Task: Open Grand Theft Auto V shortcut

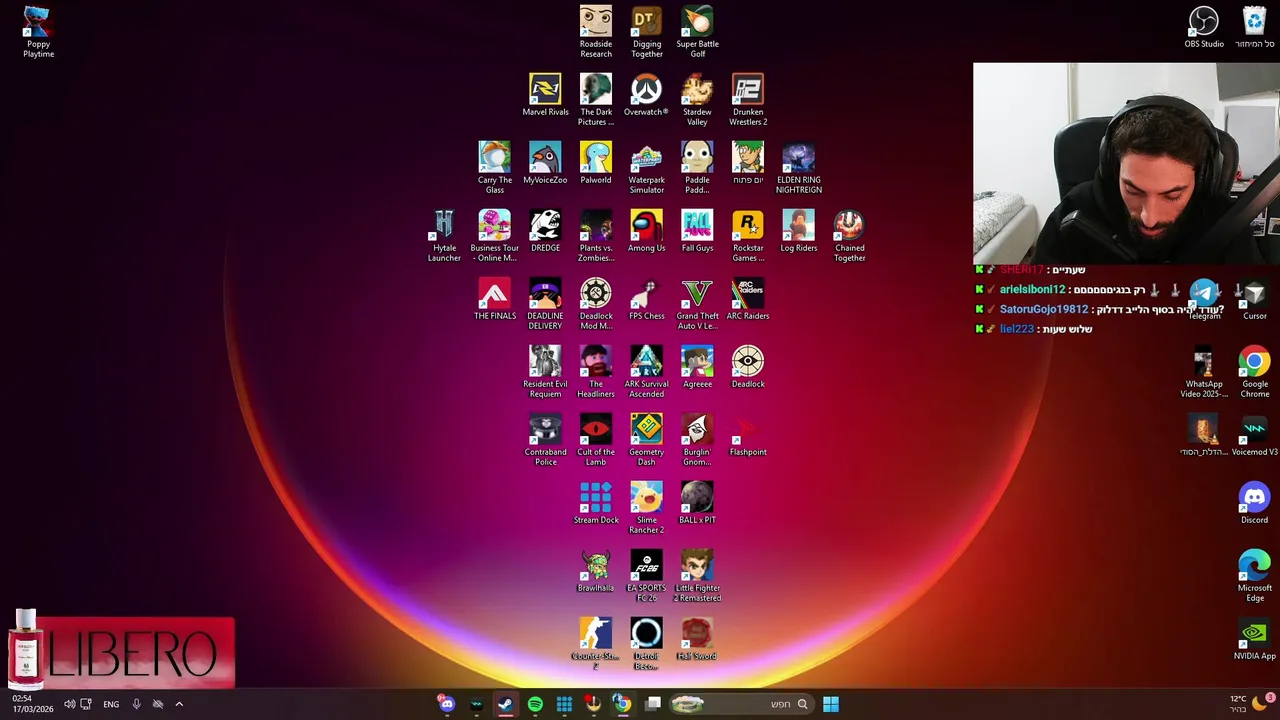Action: point(697,304)
